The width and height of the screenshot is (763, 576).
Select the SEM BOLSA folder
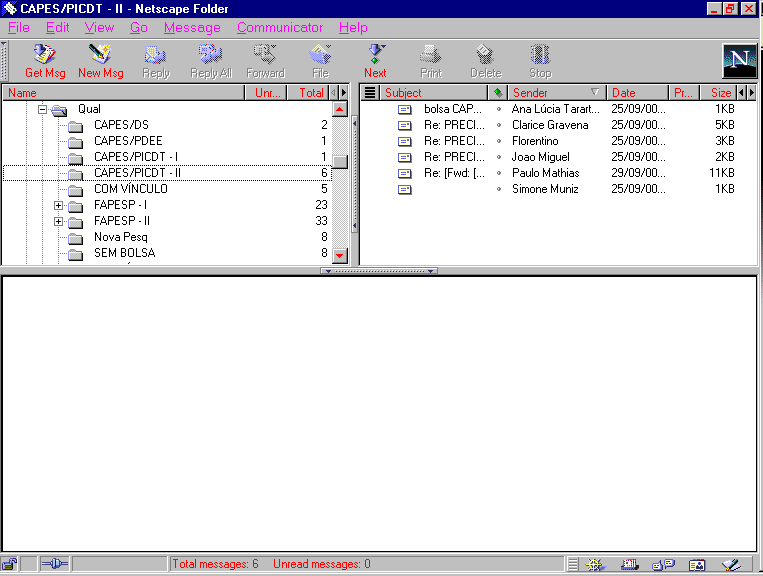[125, 253]
